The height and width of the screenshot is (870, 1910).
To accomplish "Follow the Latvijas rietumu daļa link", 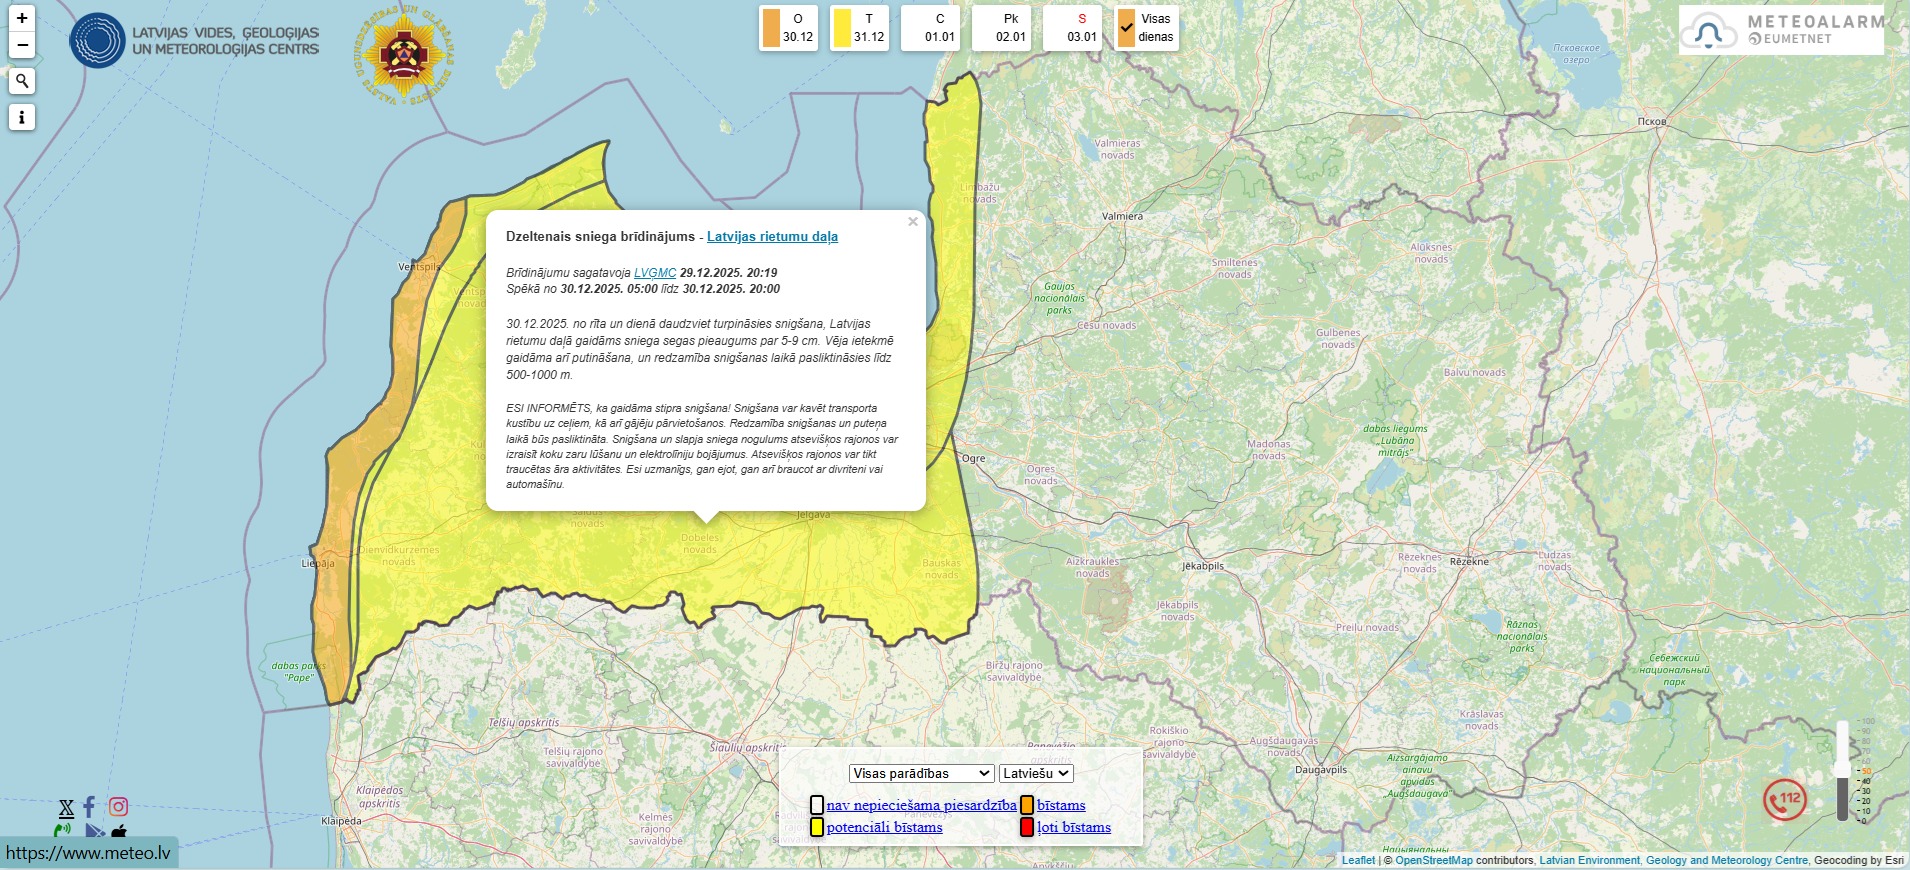I will (772, 237).
